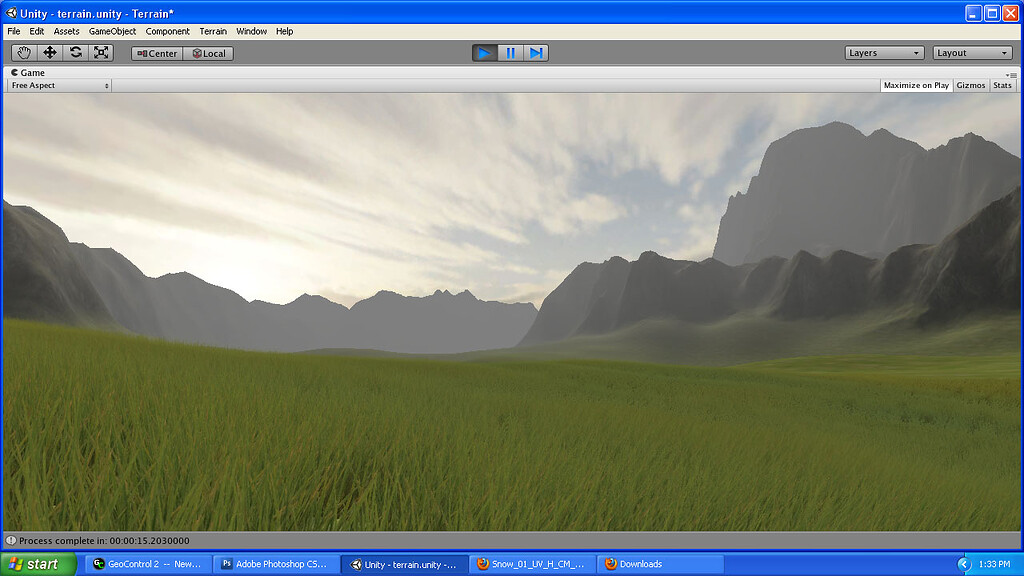The height and width of the screenshot is (576, 1024).
Task: Select the Rotate tool
Action: click(75, 52)
